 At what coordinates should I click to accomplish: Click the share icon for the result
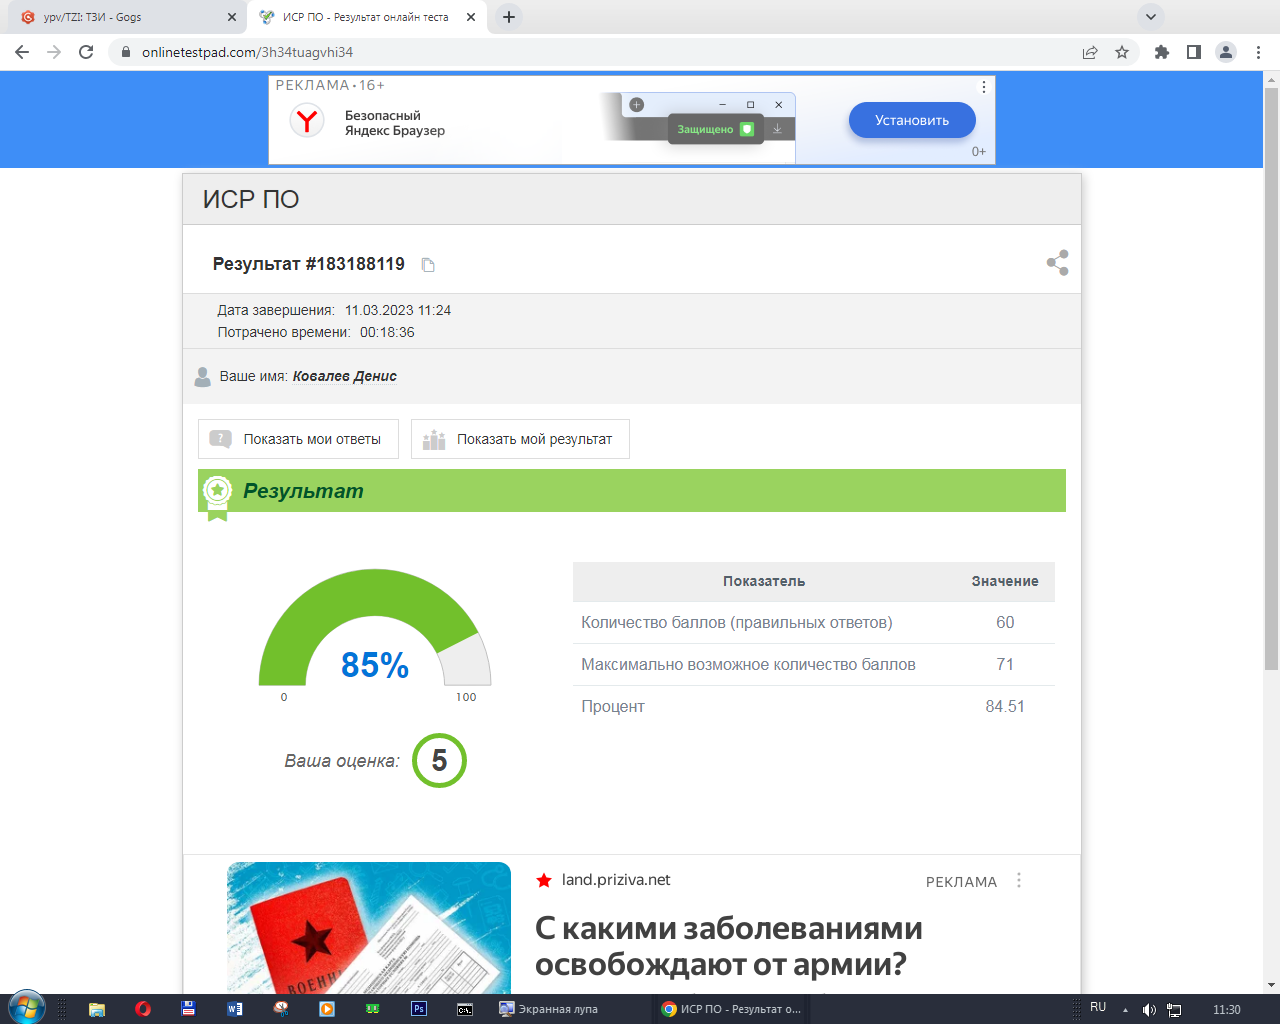[x=1057, y=263]
